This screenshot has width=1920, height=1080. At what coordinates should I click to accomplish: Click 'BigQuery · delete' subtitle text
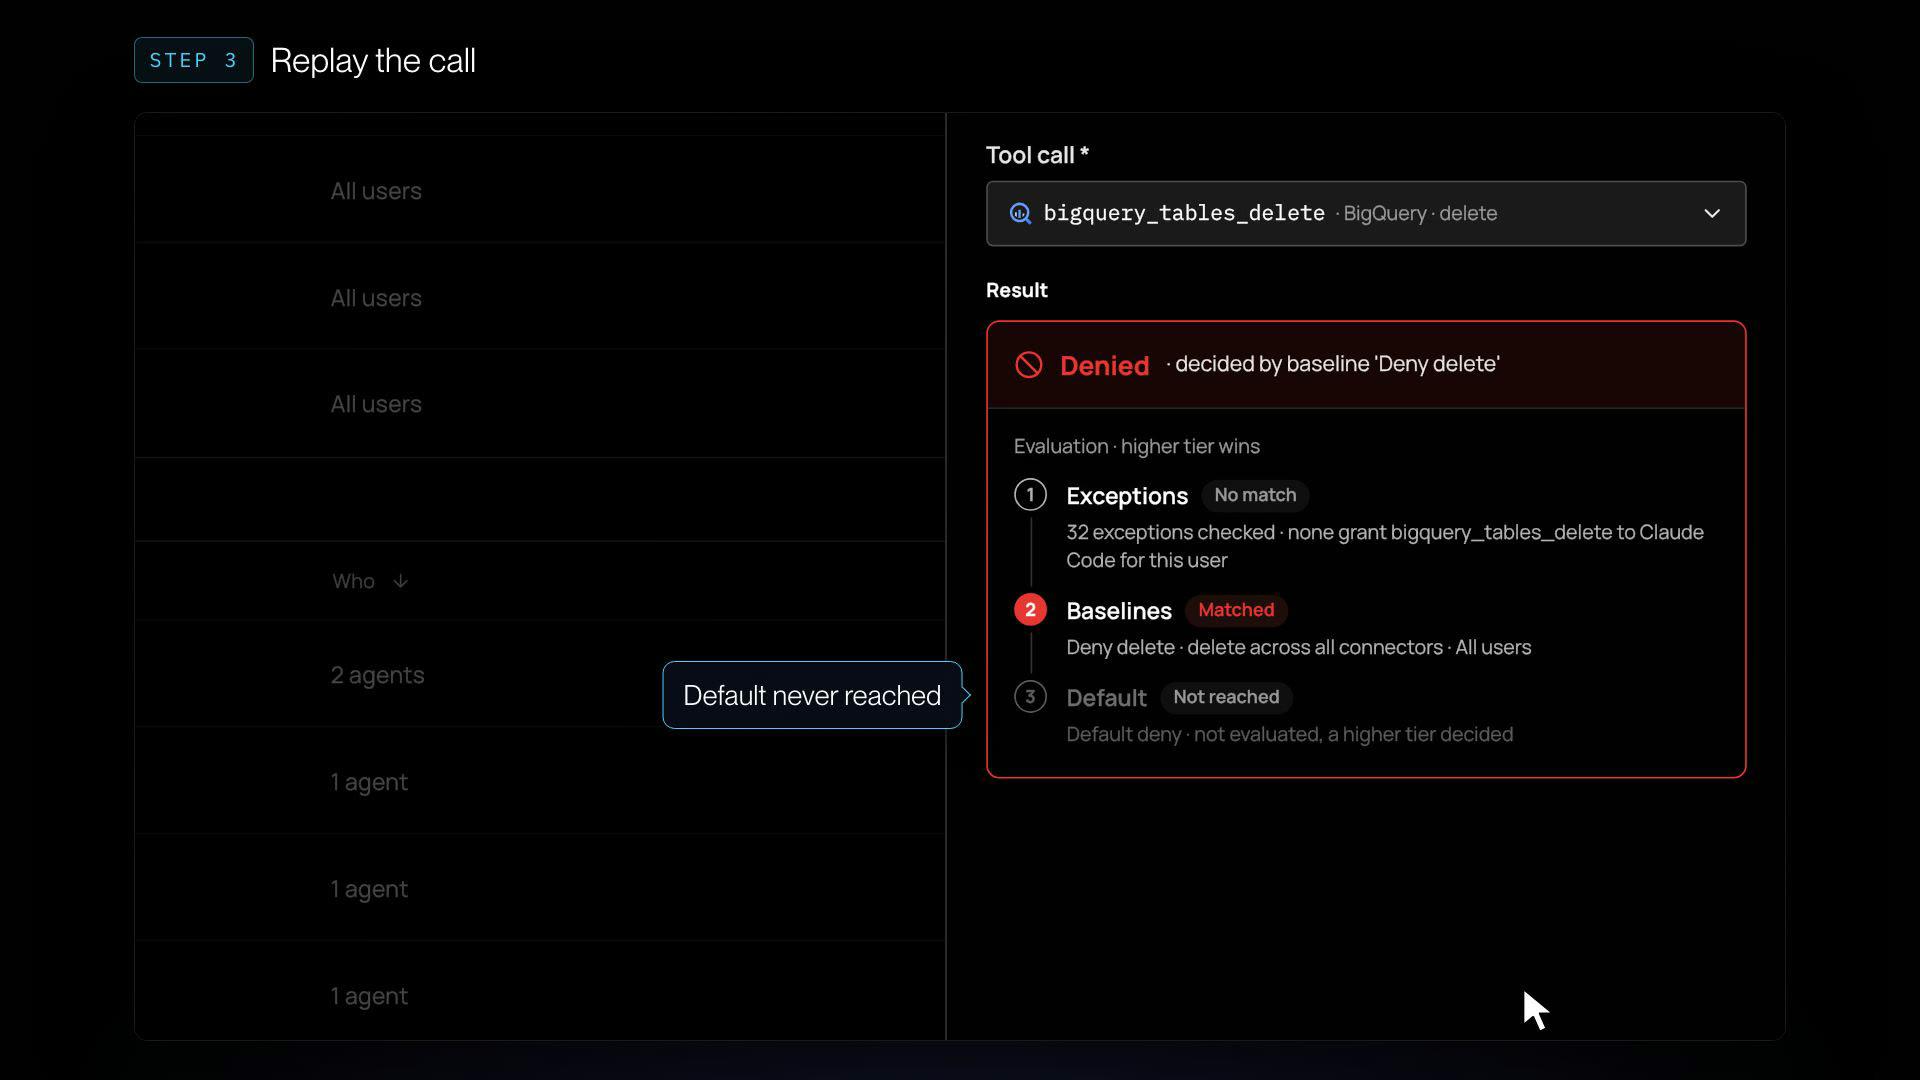[1420, 214]
